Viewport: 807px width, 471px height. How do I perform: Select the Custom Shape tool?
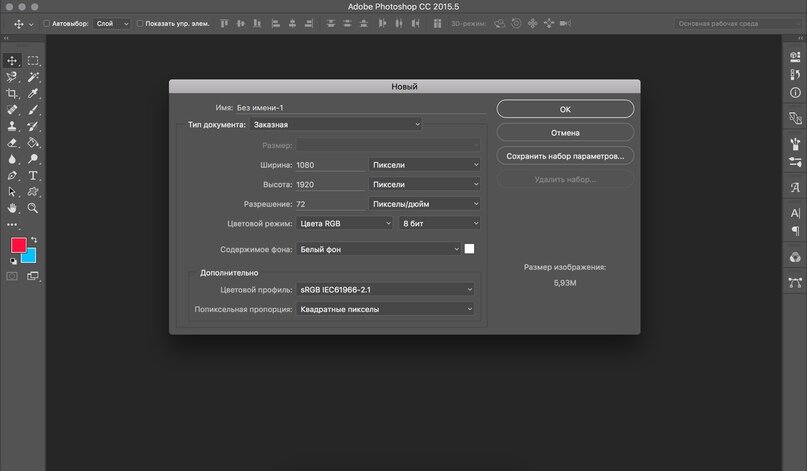pos(33,192)
